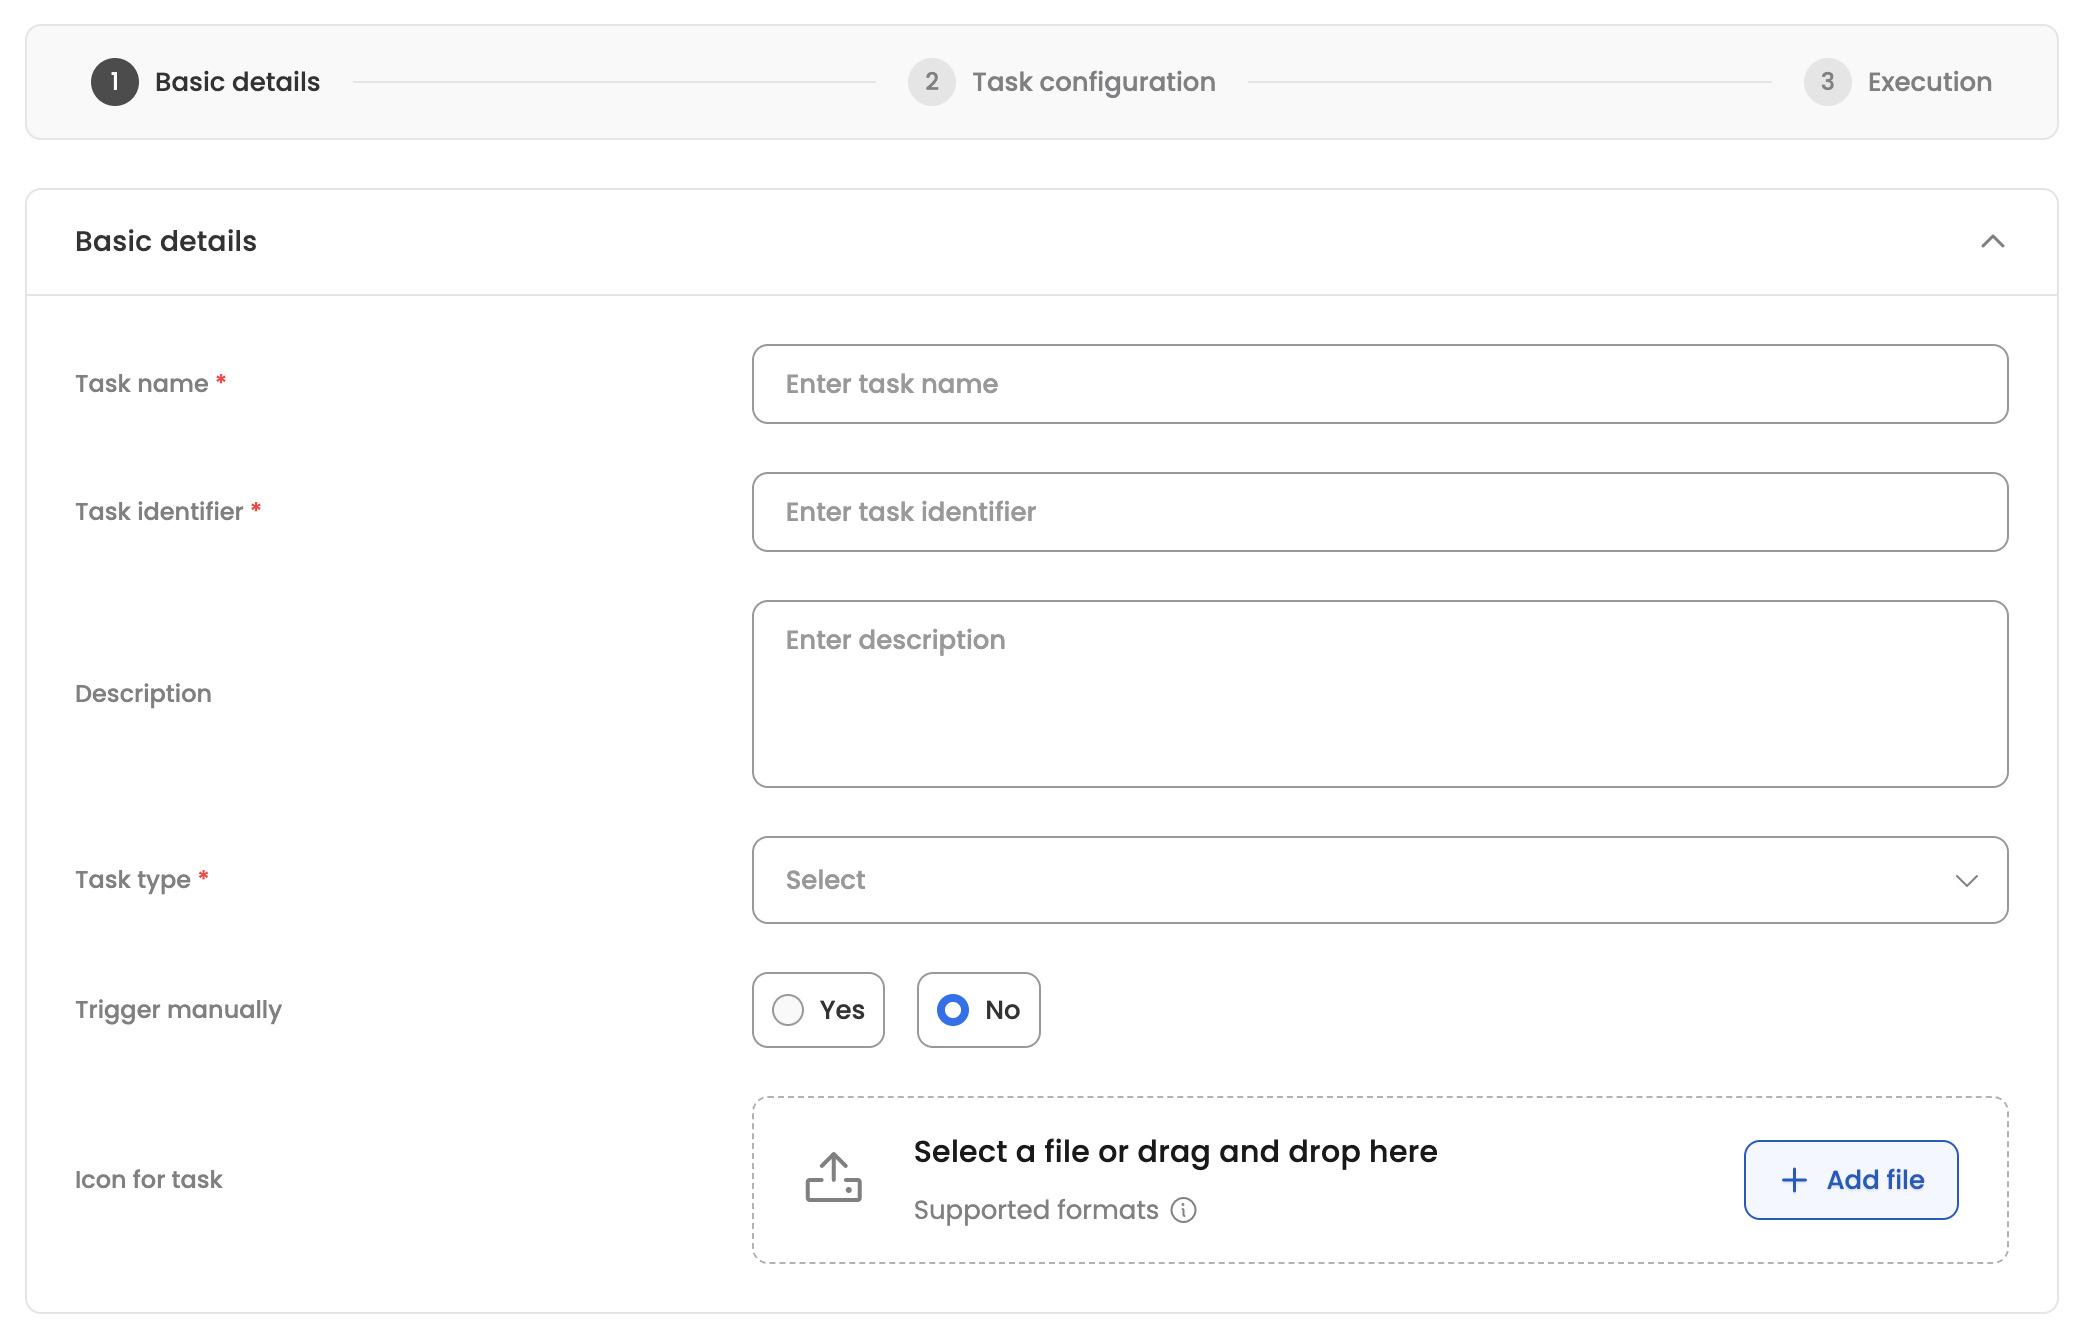Click the Supported formats info icon

pyautogui.click(x=1184, y=1210)
